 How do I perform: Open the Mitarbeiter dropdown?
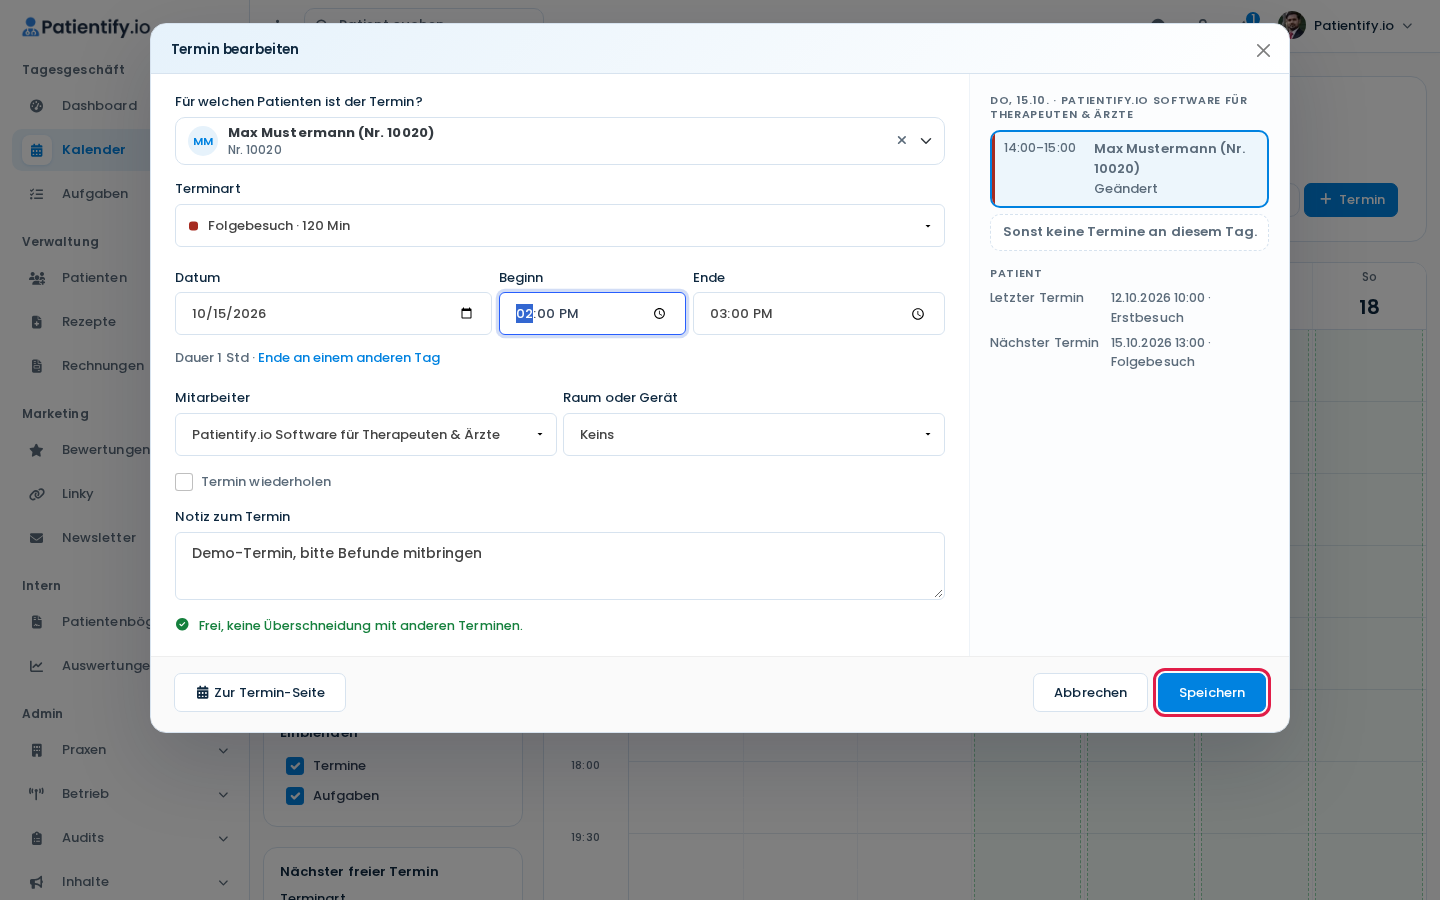[x=366, y=435]
